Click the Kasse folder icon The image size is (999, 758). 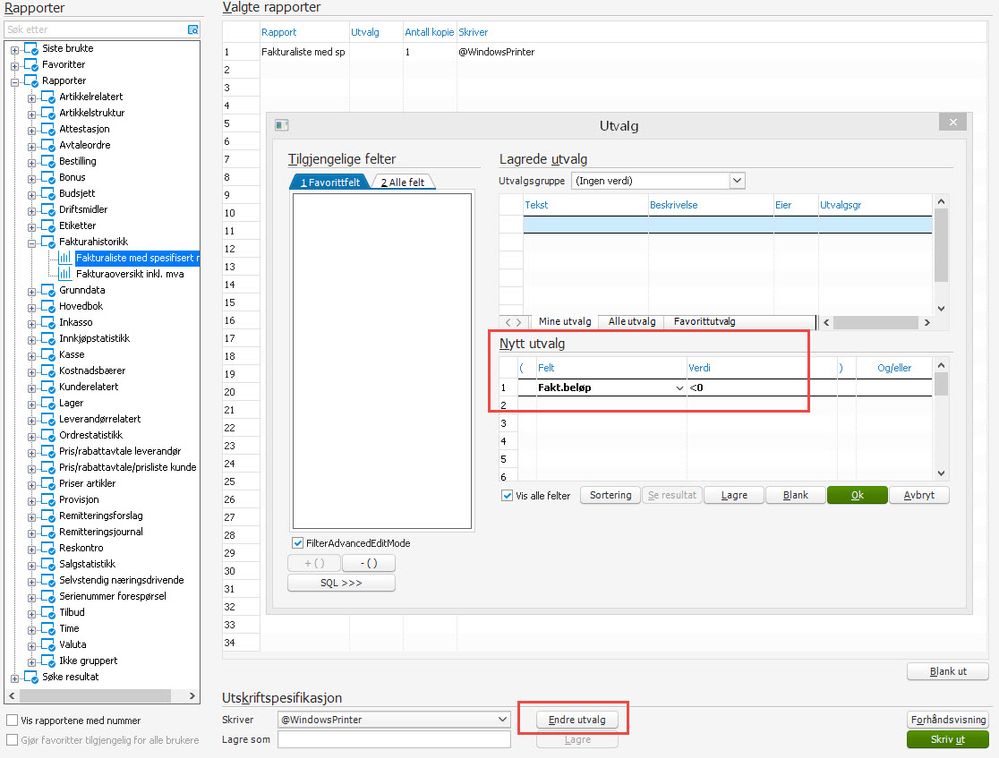pyautogui.click(x=48, y=355)
